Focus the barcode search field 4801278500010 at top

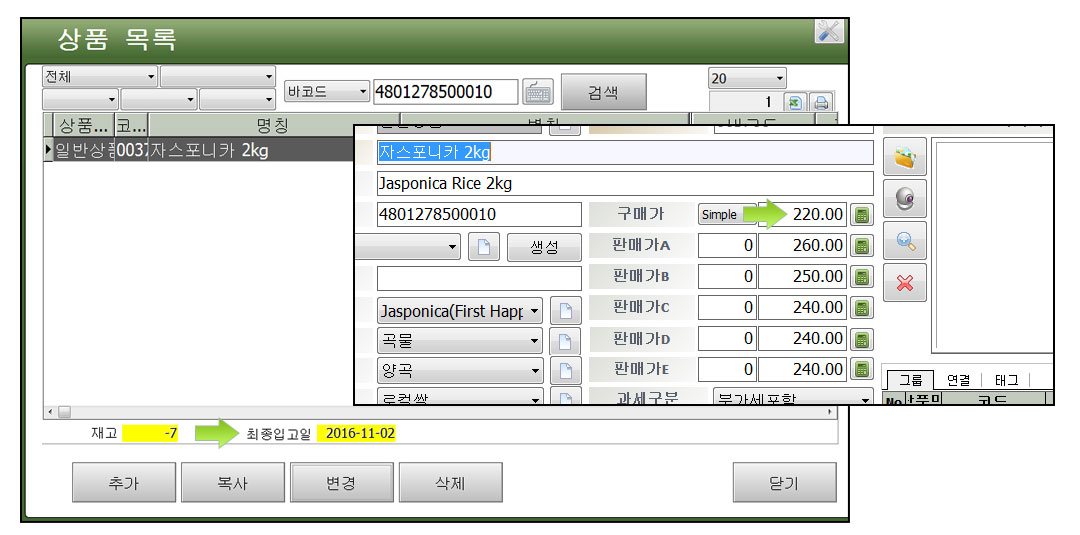click(445, 92)
